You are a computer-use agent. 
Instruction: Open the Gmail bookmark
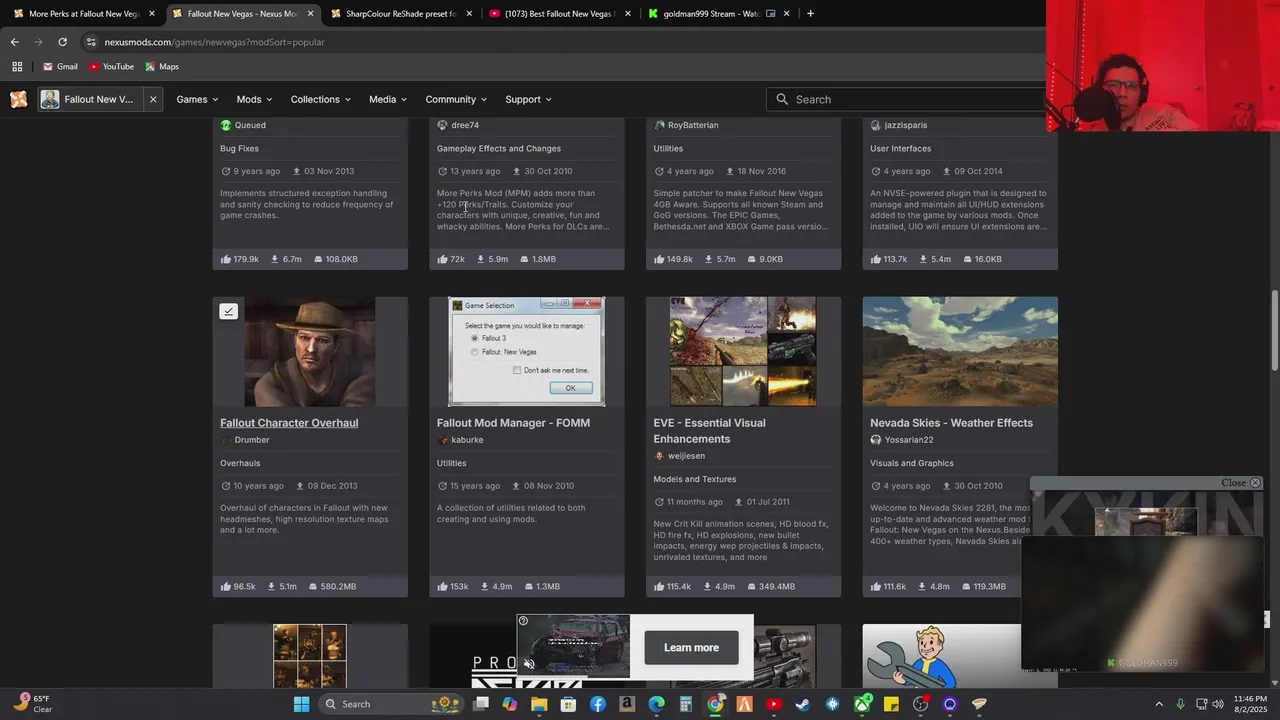(60, 67)
